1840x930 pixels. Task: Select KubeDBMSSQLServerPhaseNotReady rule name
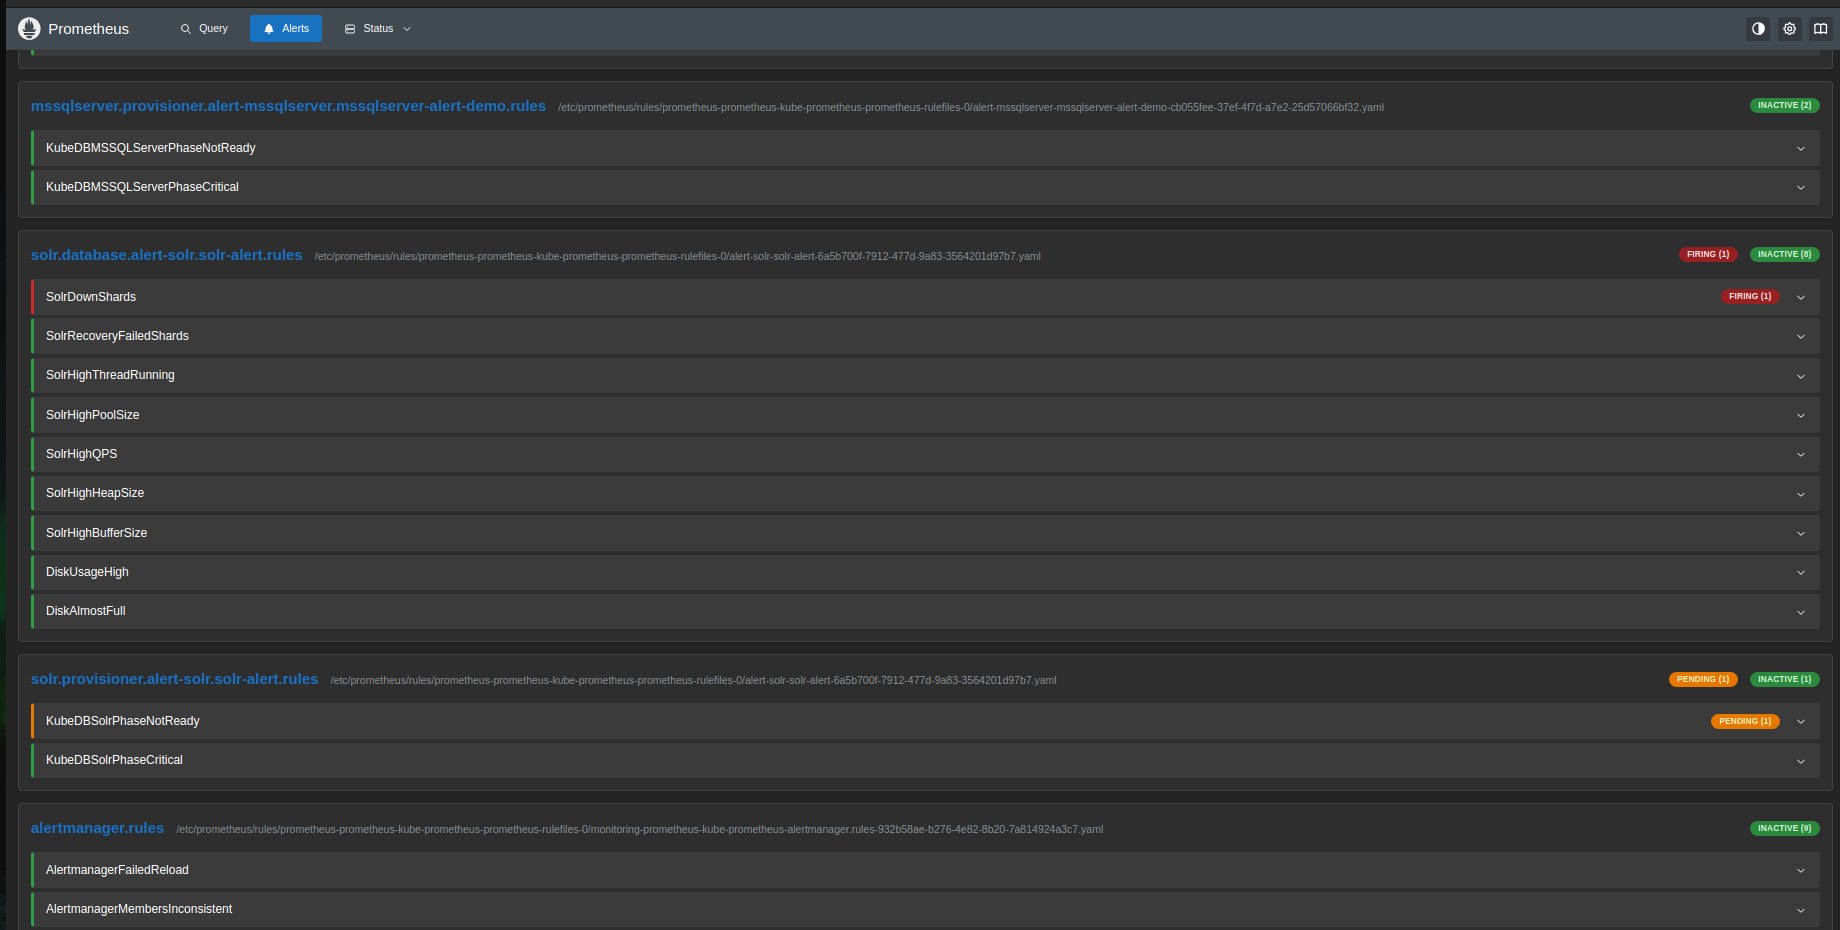pyautogui.click(x=151, y=148)
